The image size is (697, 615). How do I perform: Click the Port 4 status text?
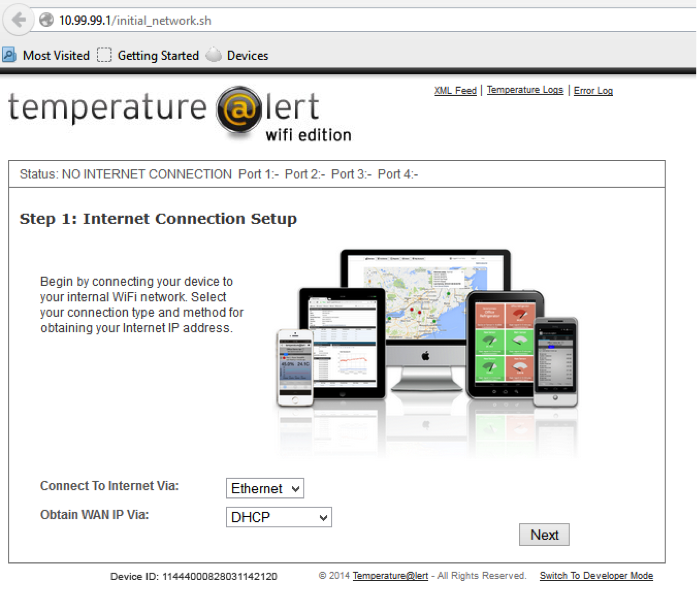tap(398, 174)
